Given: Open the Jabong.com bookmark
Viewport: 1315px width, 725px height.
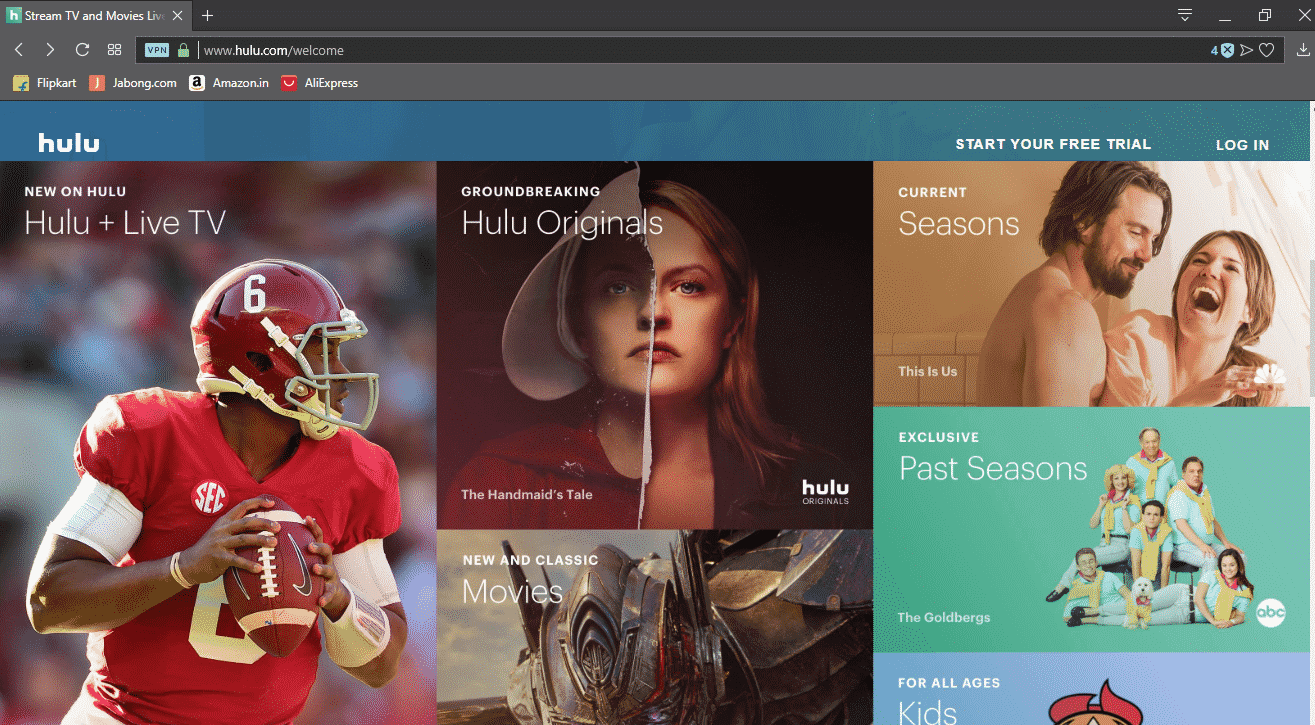Looking at the screenshot, I should click(x=133, y=83).
